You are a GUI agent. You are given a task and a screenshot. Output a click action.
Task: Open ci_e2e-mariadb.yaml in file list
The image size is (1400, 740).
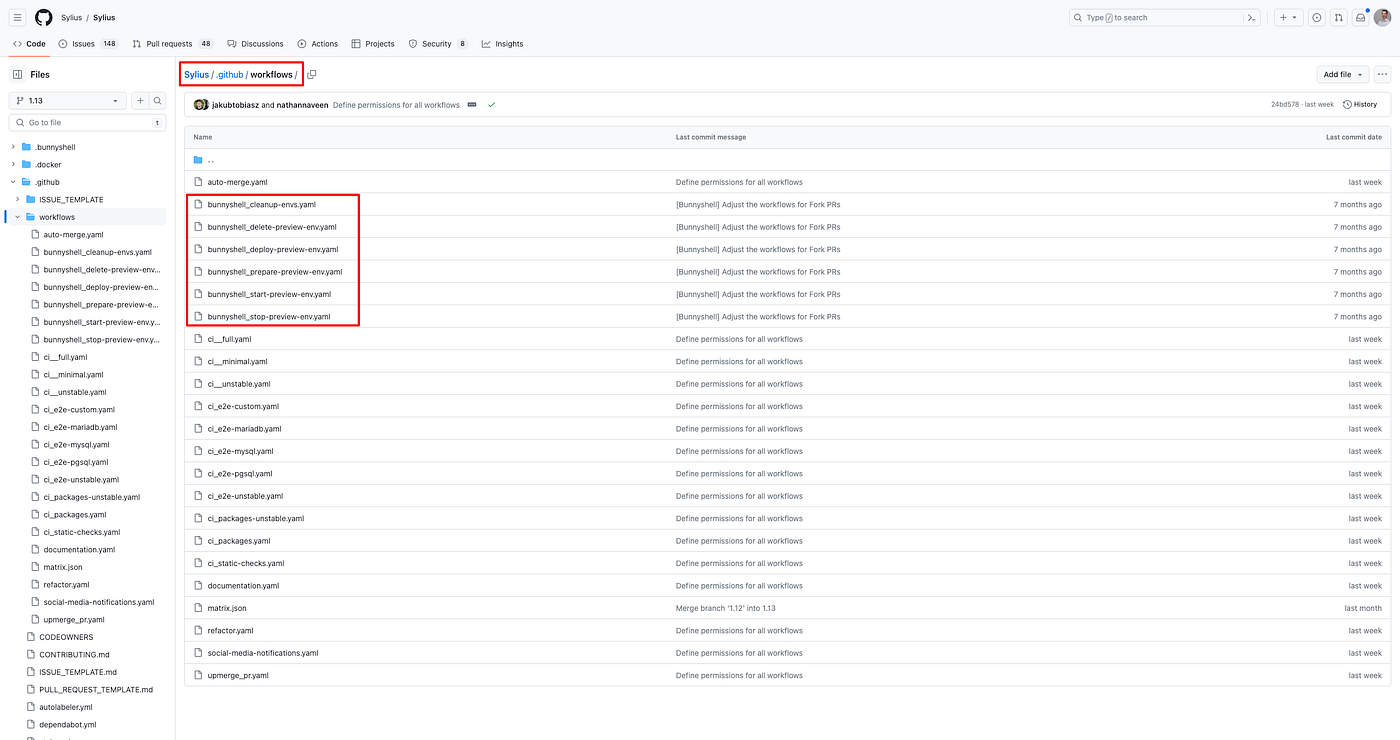(x=244, y=428)
